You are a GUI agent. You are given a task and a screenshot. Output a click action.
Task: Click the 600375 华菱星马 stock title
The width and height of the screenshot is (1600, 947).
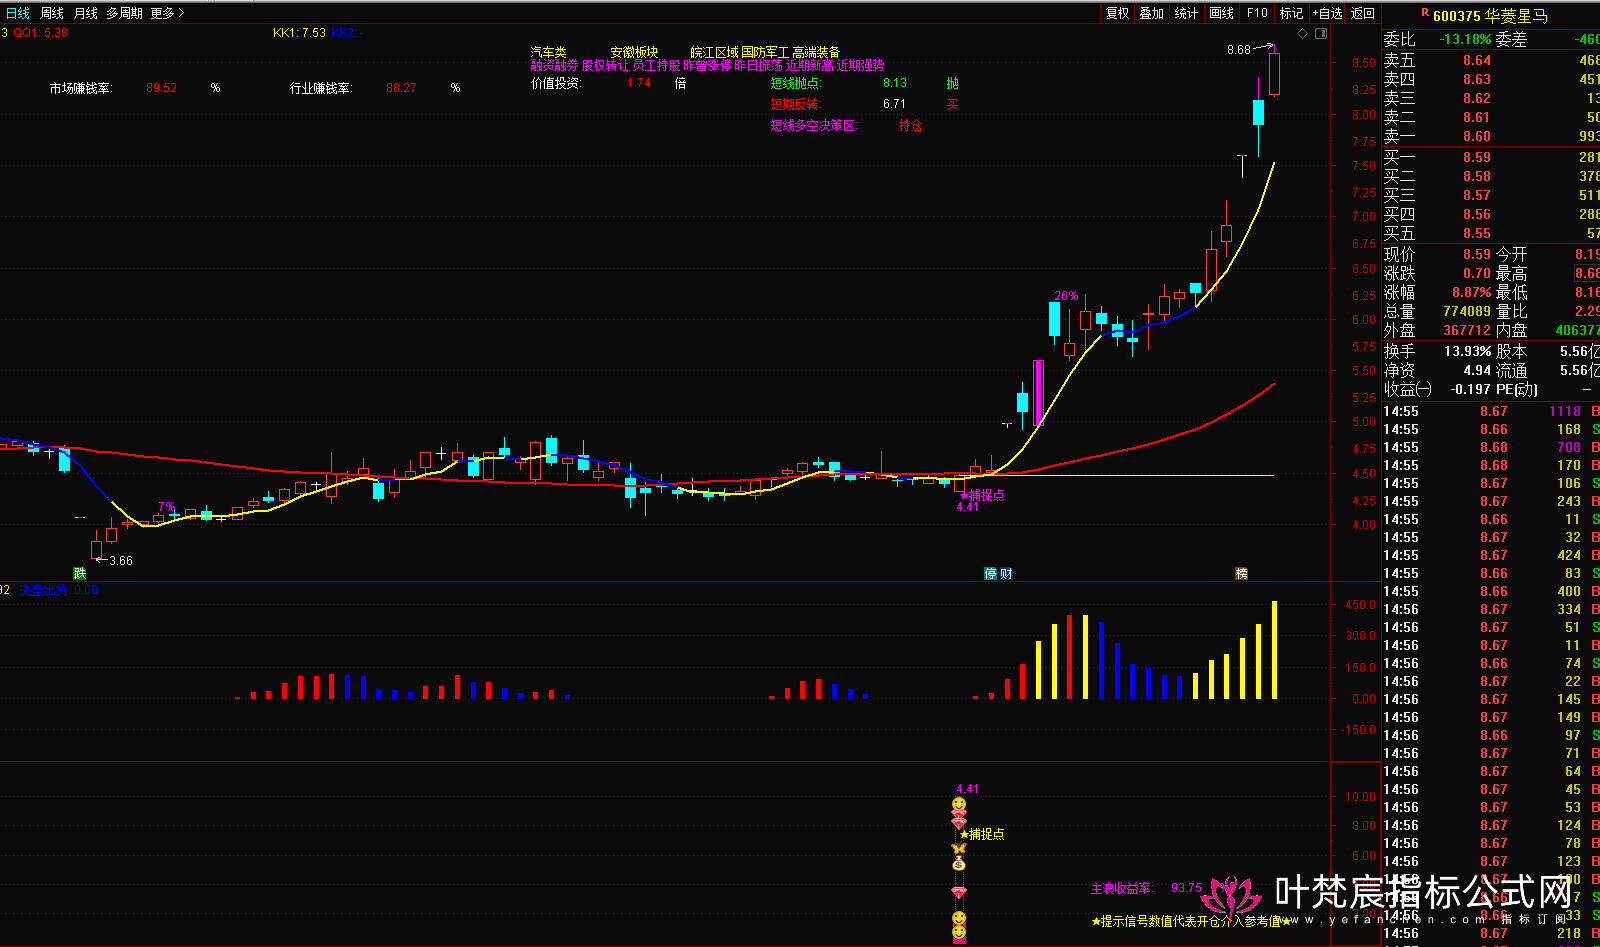click(x=1490, y=16)
